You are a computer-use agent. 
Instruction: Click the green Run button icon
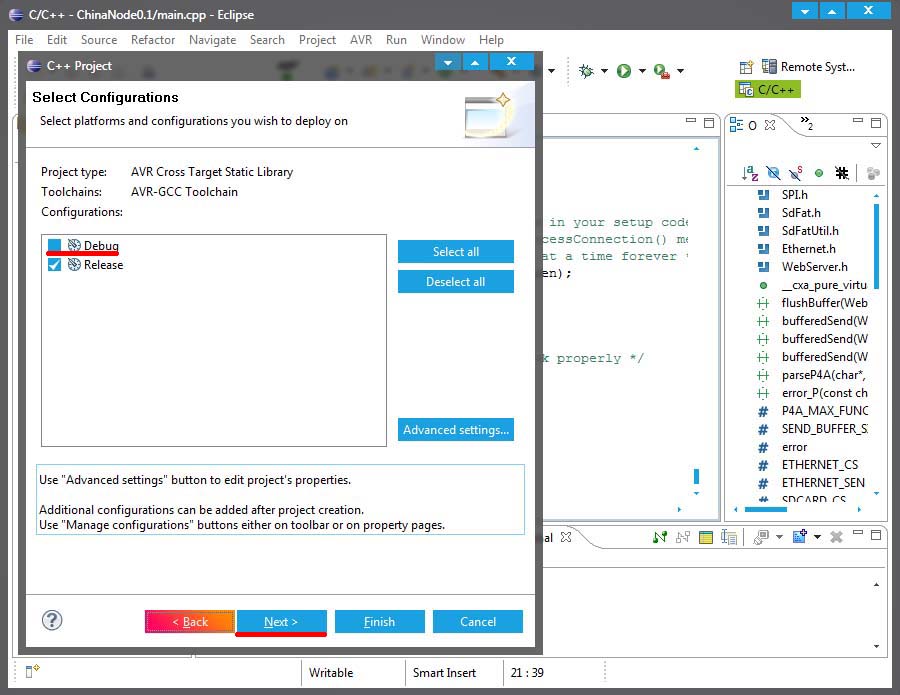click(624, 71)
